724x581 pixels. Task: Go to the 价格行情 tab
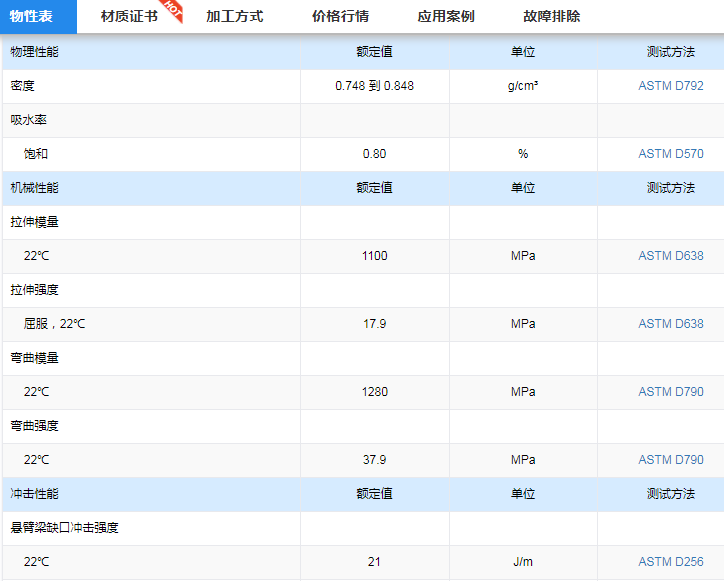340,16
